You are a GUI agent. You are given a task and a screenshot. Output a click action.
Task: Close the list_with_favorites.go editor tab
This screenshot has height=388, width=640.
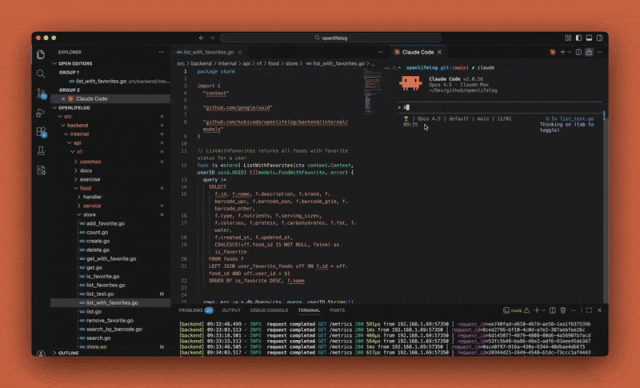[x=240, y=52]
